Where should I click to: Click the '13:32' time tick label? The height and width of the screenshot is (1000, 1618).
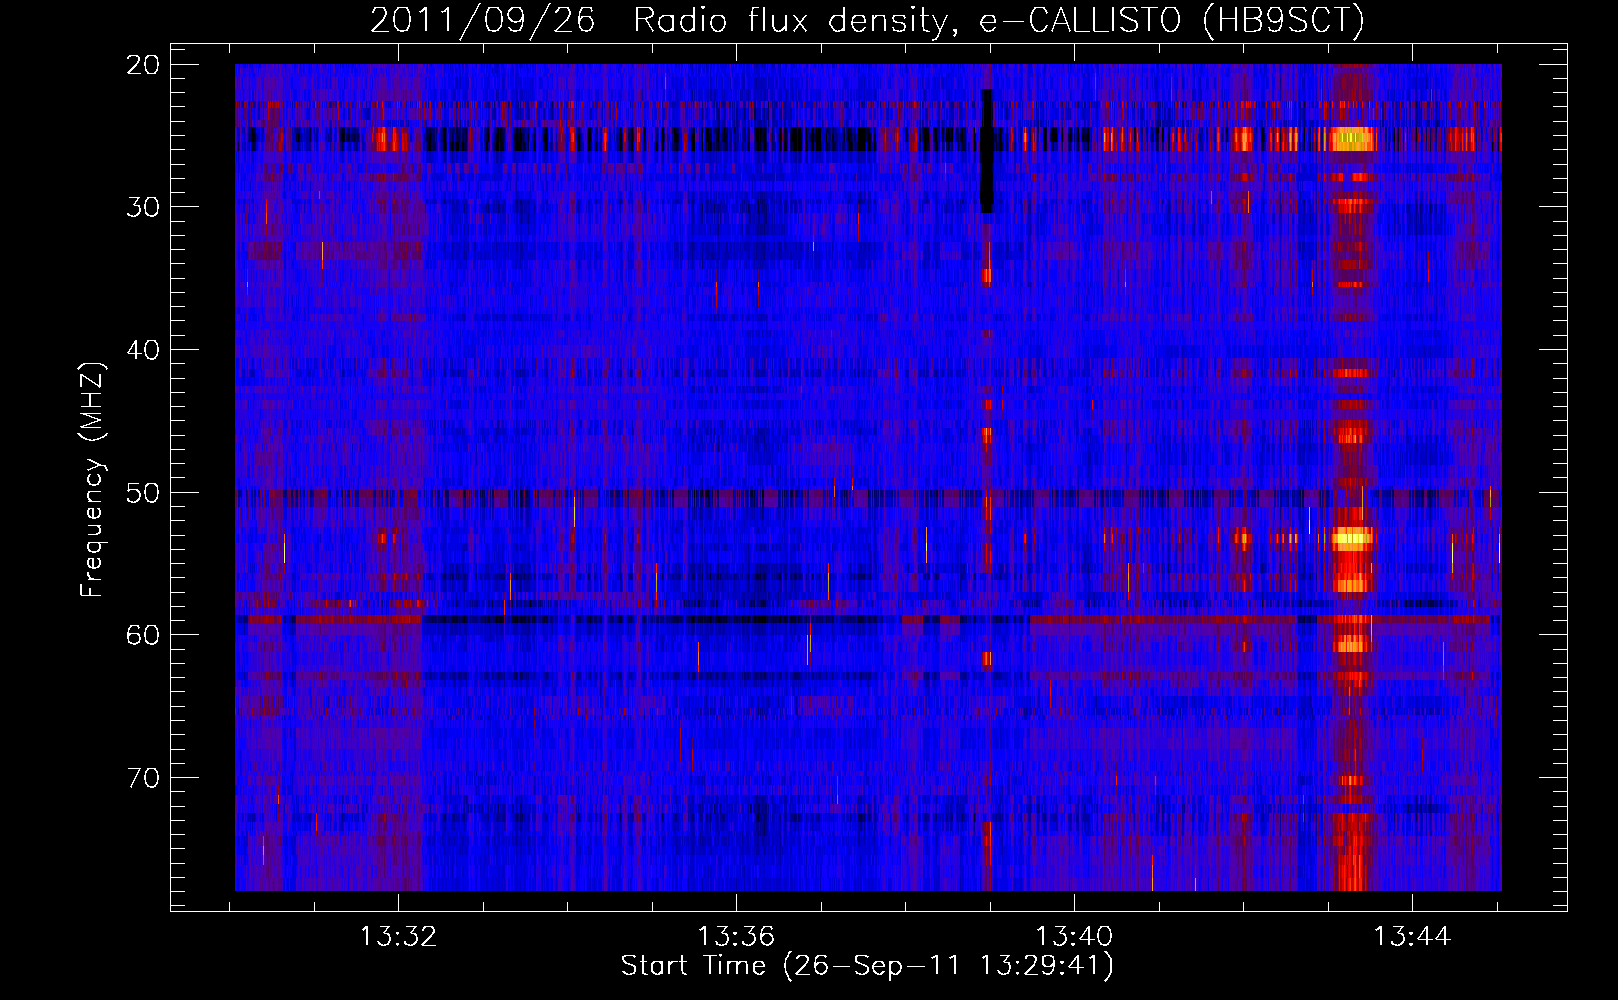pyautogui.click(x=398, y=937)
